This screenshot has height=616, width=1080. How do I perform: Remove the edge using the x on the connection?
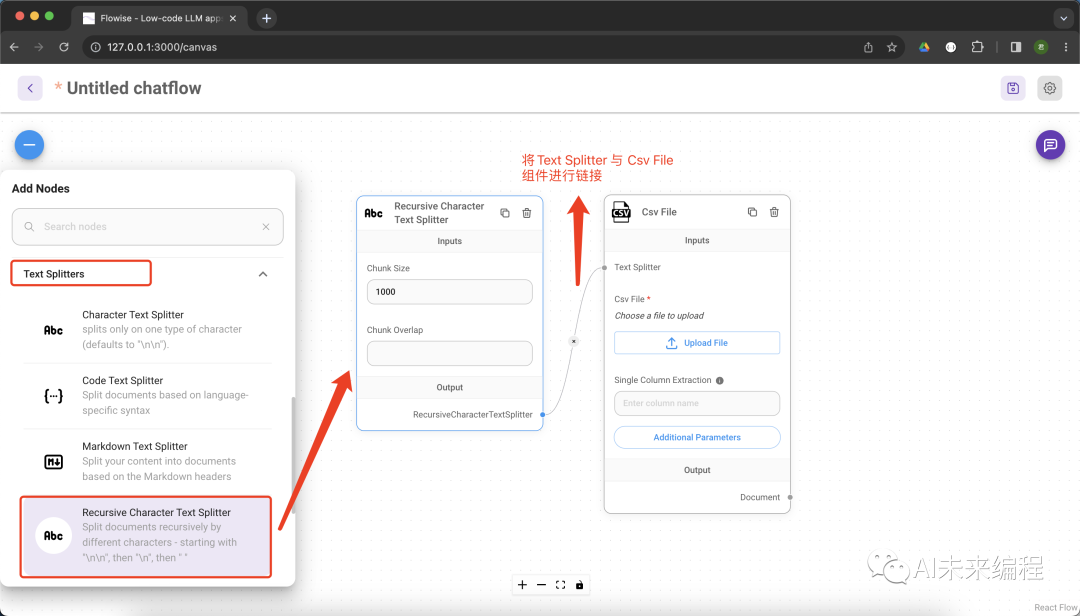coord(573,341)
